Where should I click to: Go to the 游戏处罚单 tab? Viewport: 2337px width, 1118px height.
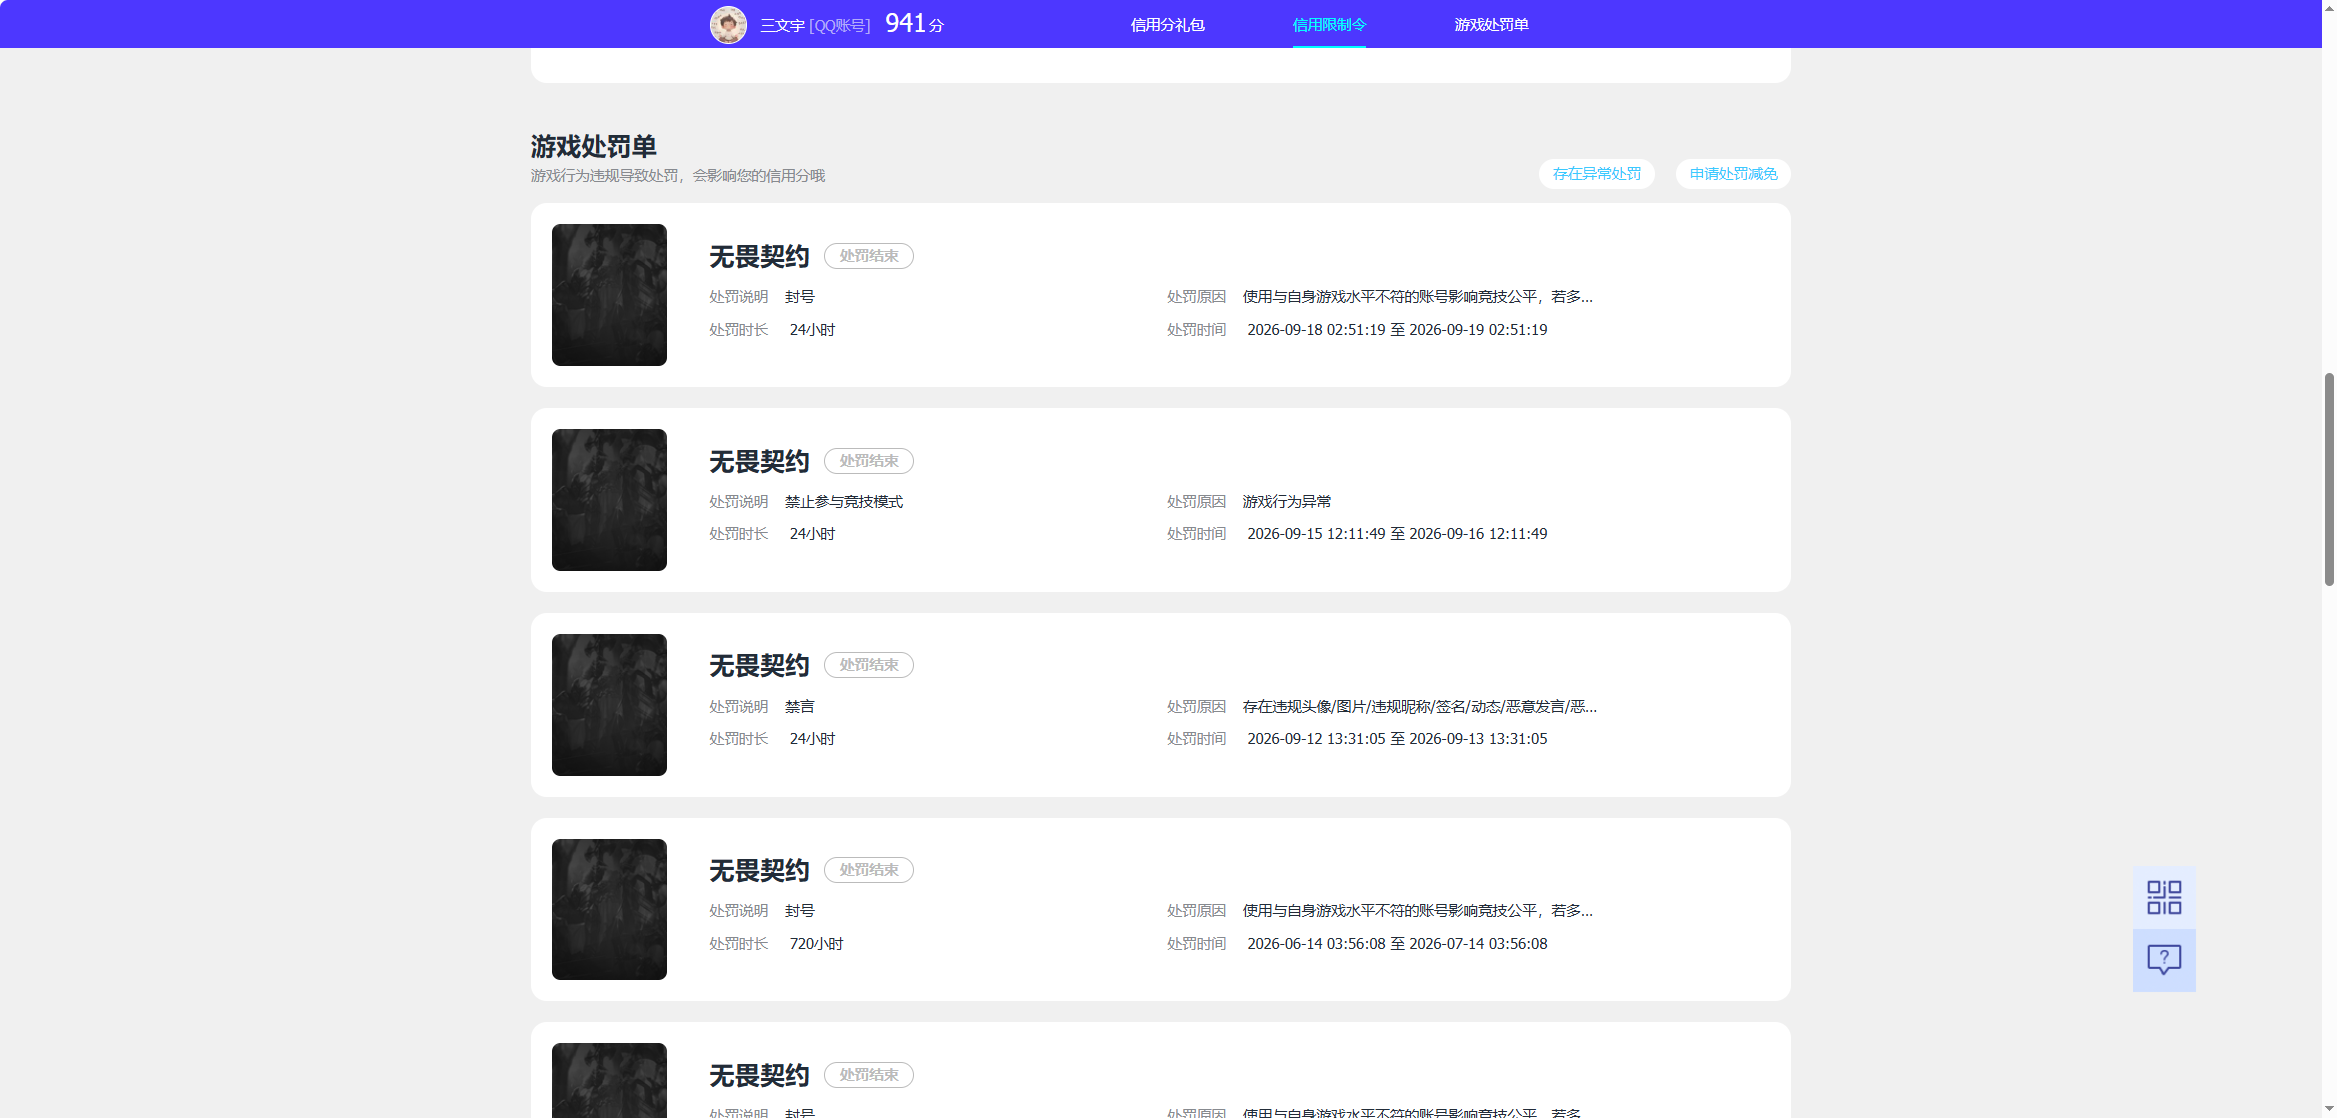(1491, 25)
